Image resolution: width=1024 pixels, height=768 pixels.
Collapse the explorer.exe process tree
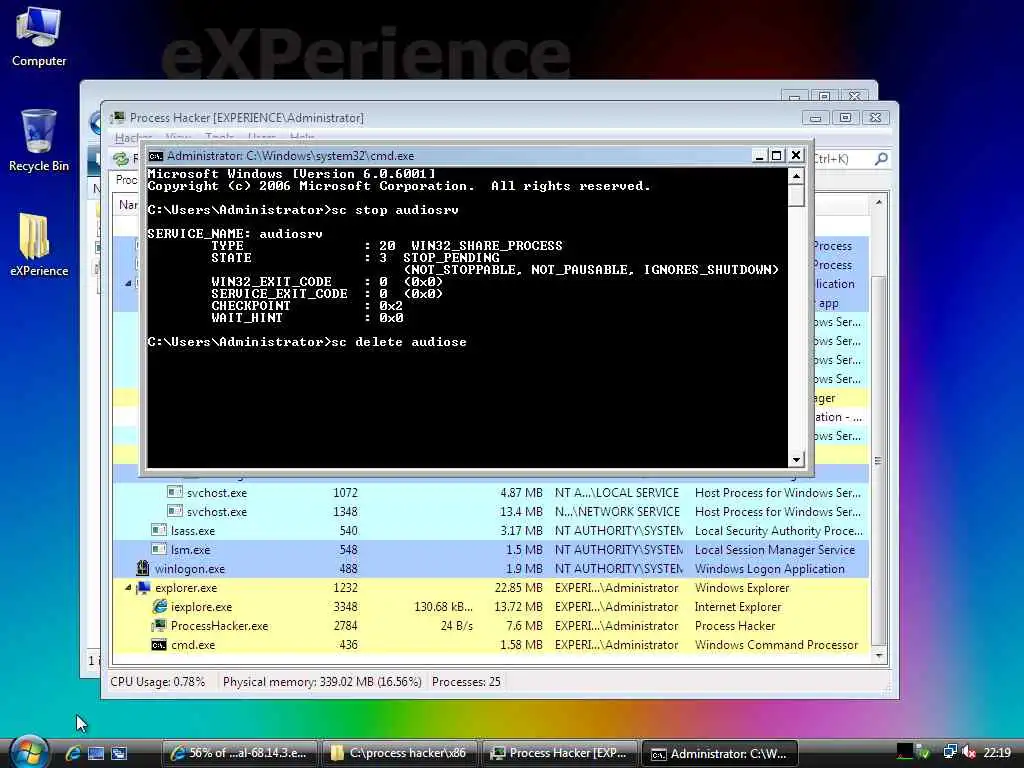(128, 588)
